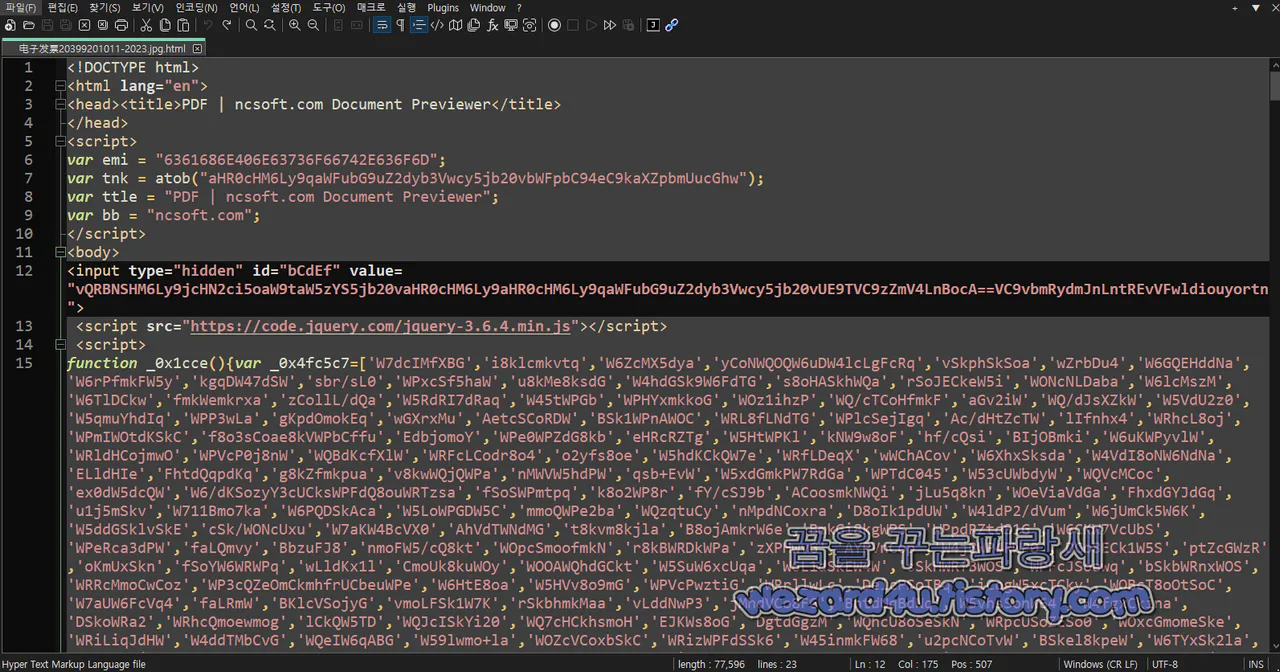The height and width of the screenshot is (672, 1280).
Task: Toggle word wrap toolbar button
Action: [382, 25]
